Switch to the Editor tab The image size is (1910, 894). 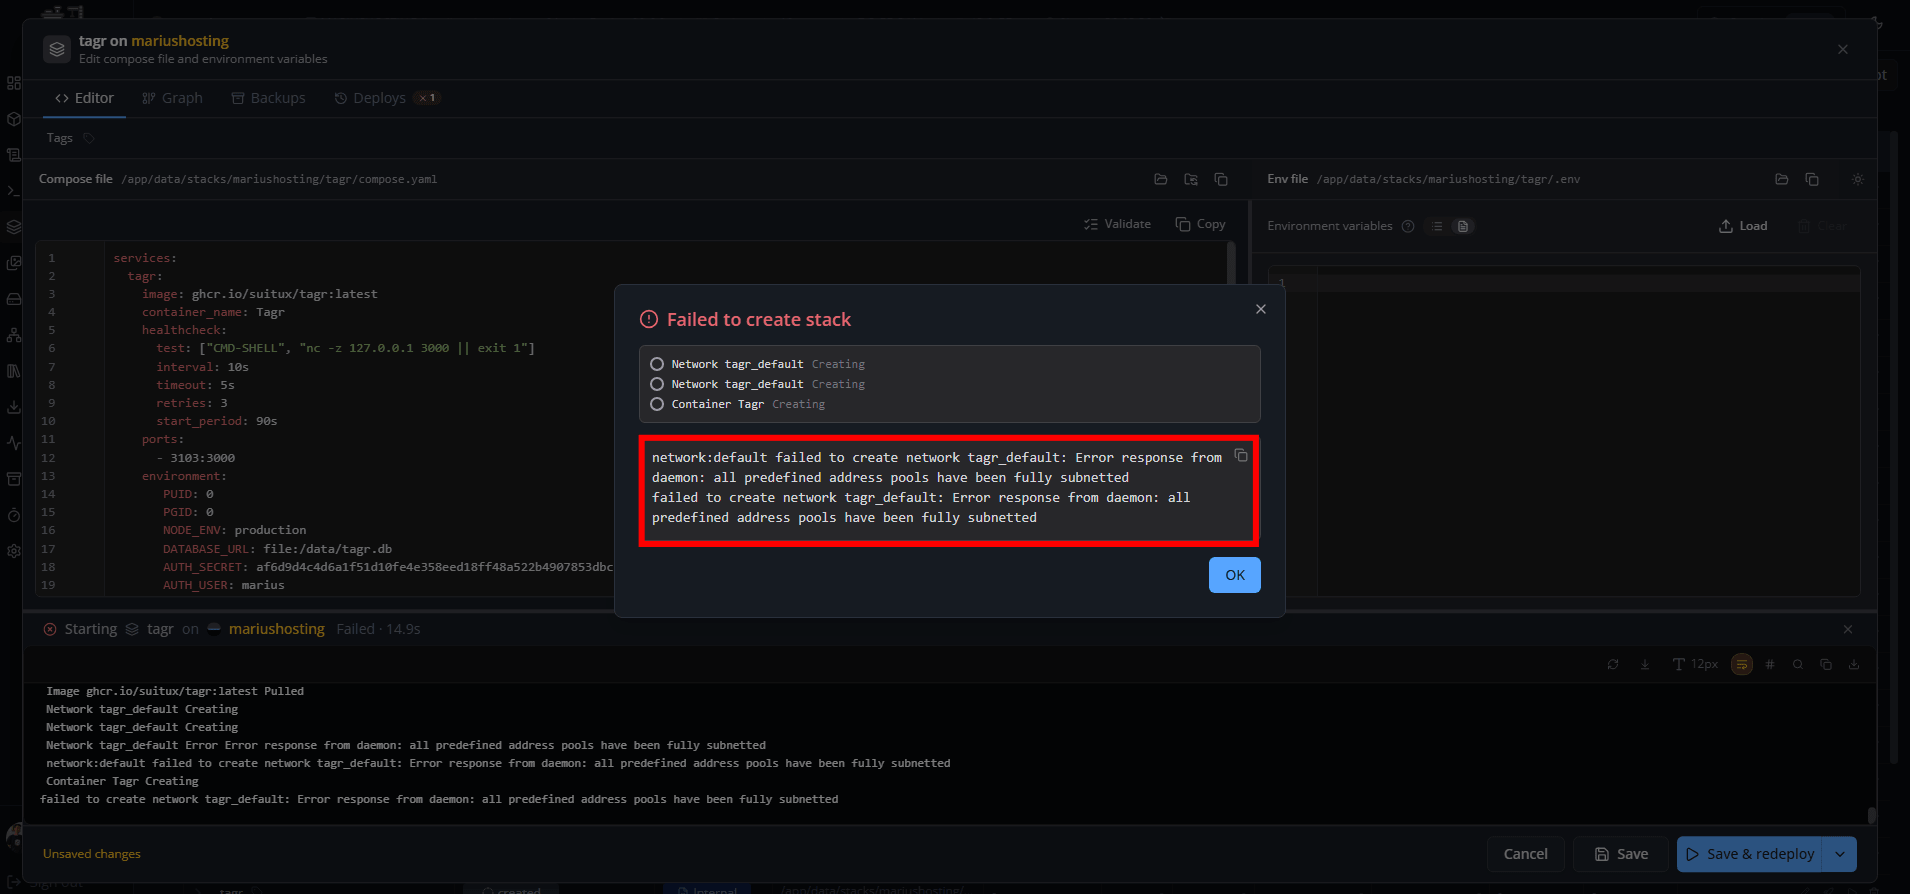pos(84,98)
